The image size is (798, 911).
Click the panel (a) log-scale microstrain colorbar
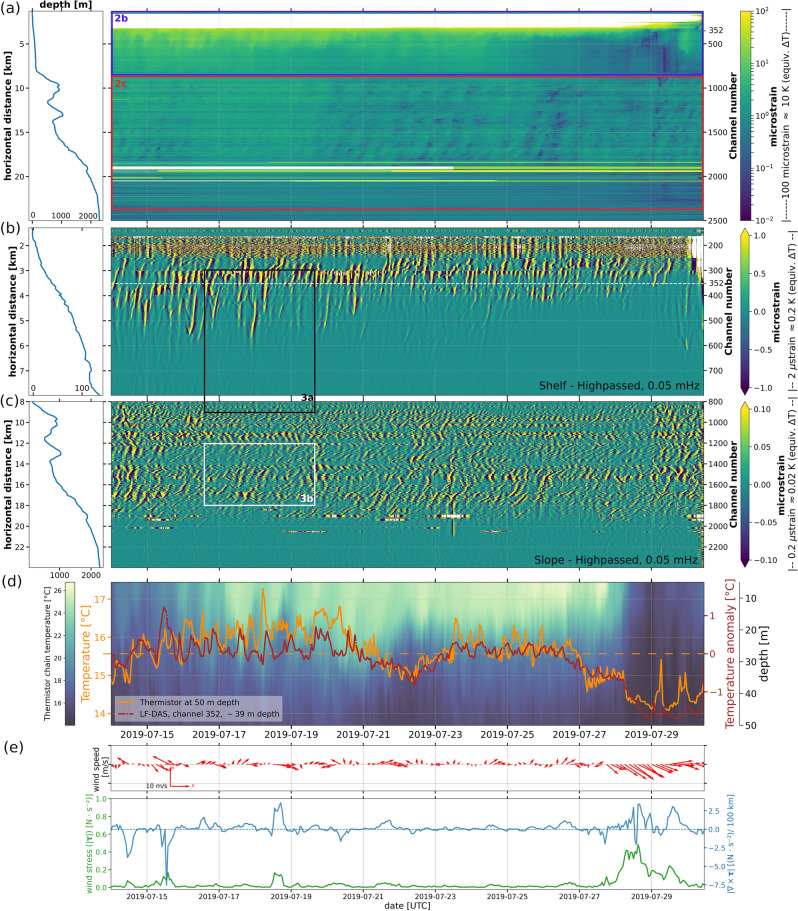pyautogui.click(x=746, y=115)
